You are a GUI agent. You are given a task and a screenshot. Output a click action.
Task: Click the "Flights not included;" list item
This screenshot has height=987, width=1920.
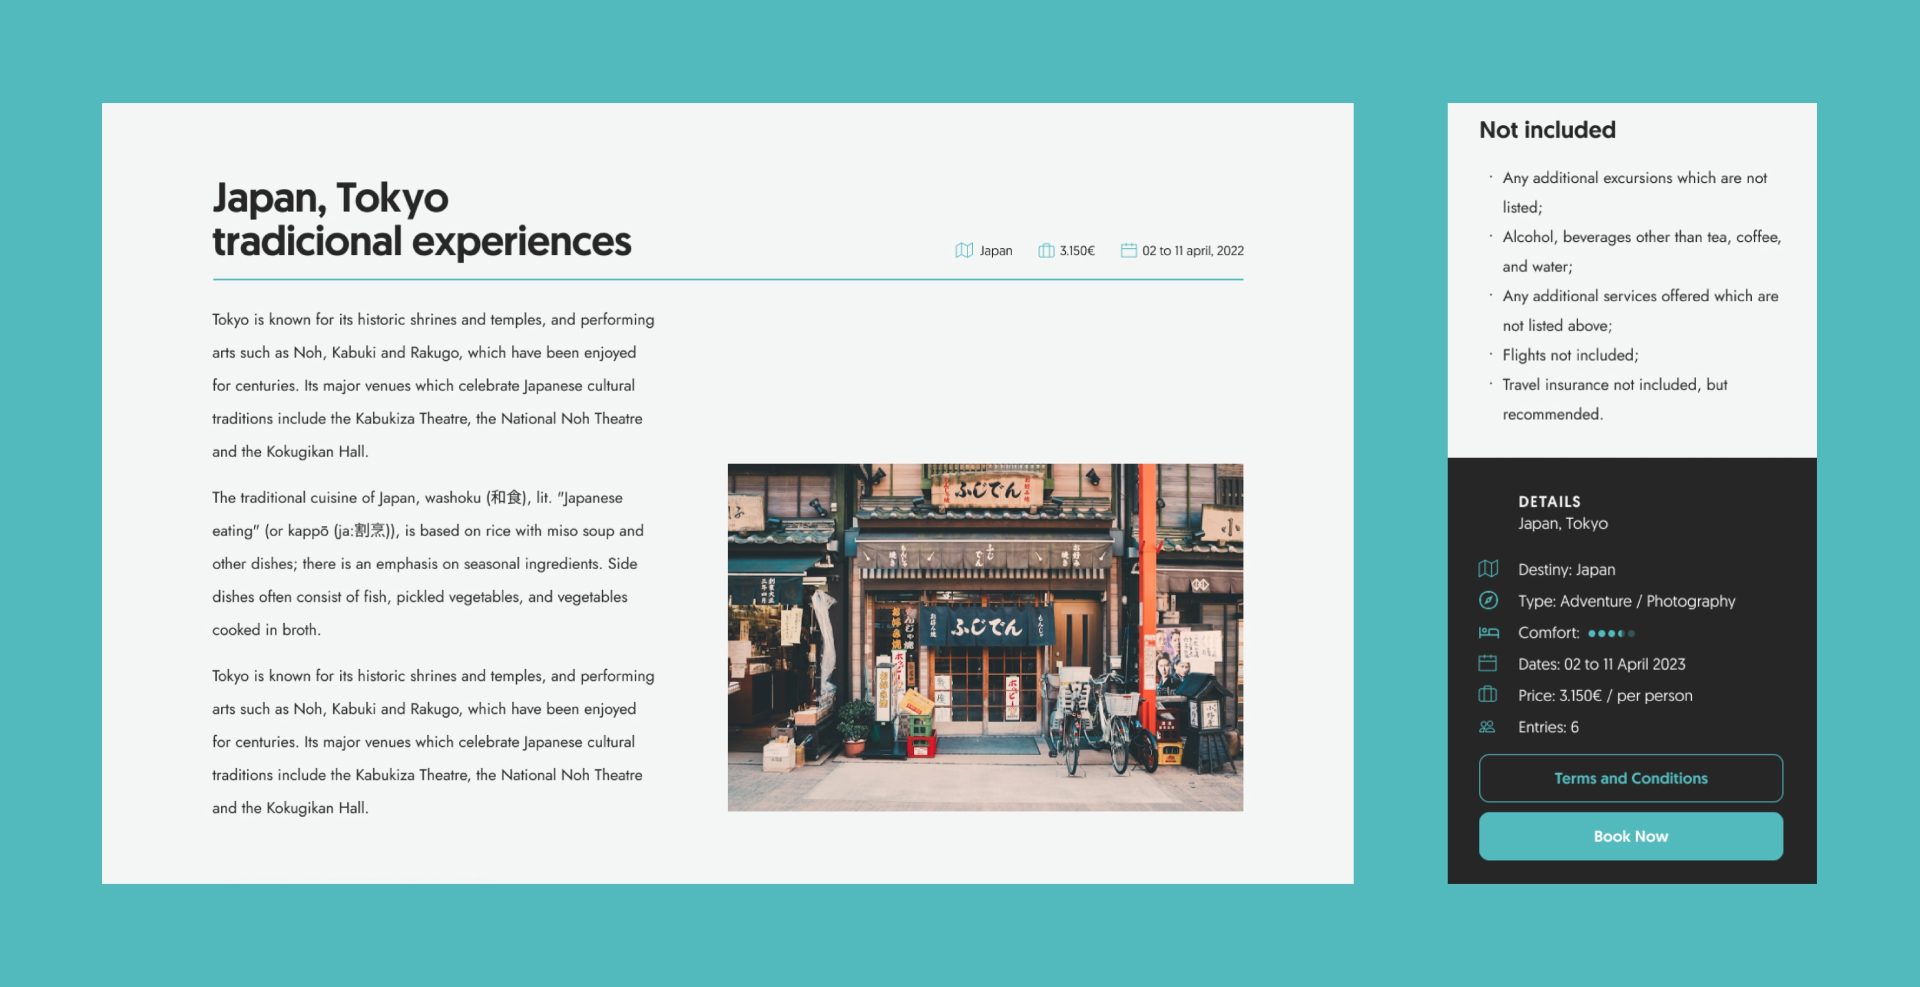click(x=1570, y=355)
